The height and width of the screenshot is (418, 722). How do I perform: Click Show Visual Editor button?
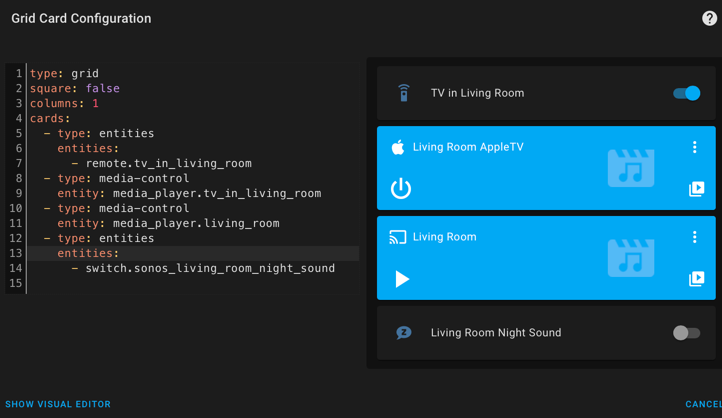point(58,404)
